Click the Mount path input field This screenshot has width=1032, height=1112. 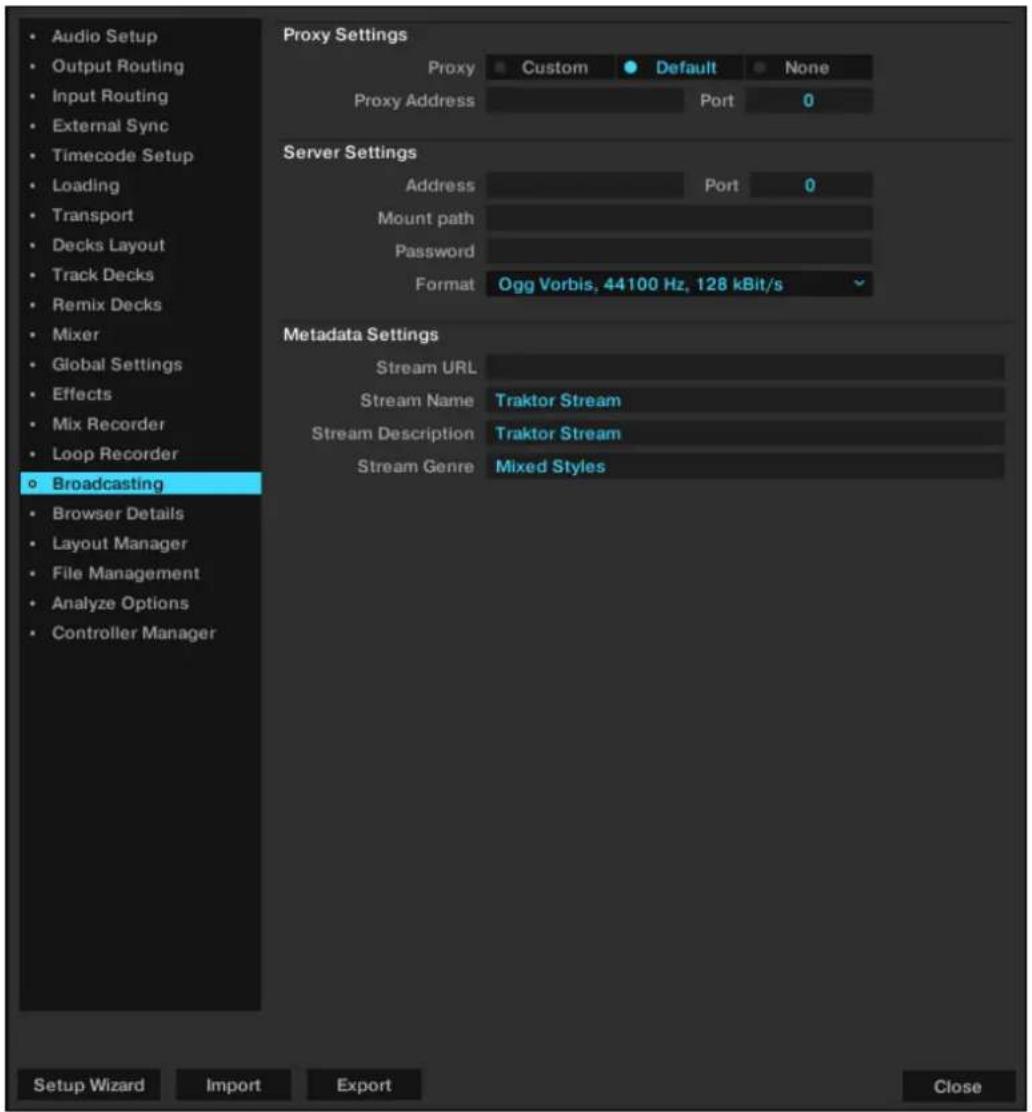click(x=679, y=218)
